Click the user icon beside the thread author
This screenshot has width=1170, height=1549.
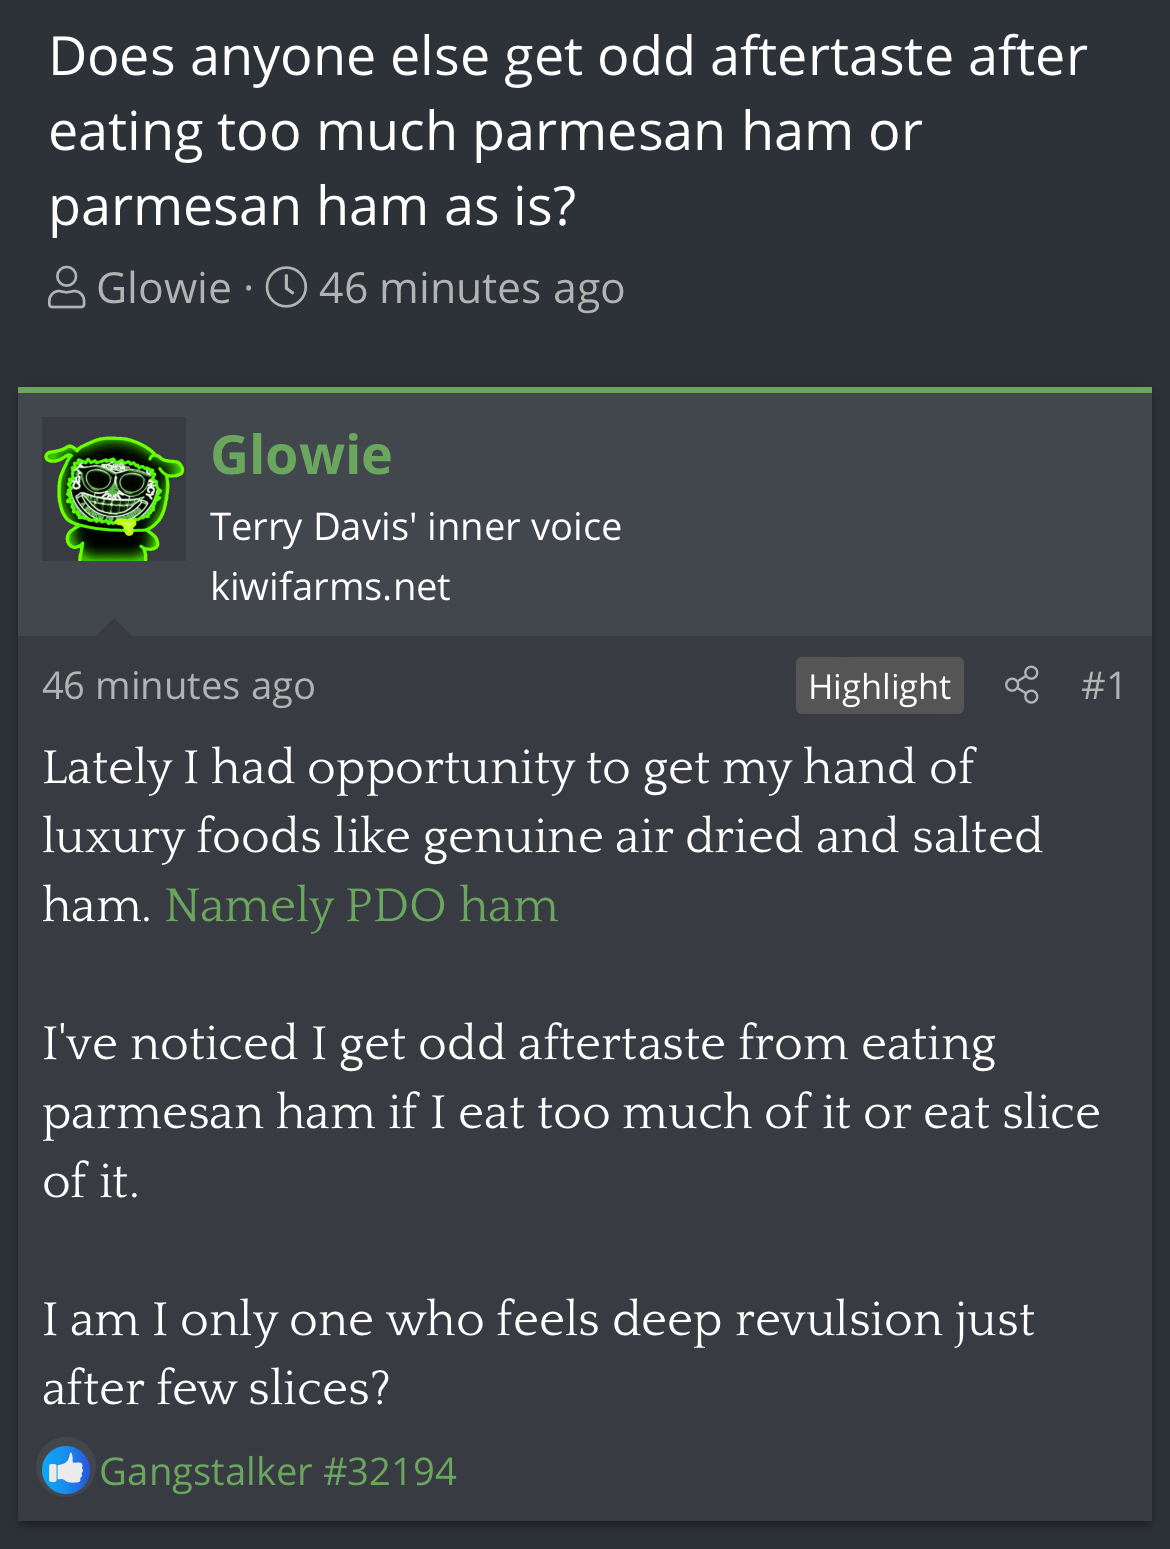click(x=67, y=288)
